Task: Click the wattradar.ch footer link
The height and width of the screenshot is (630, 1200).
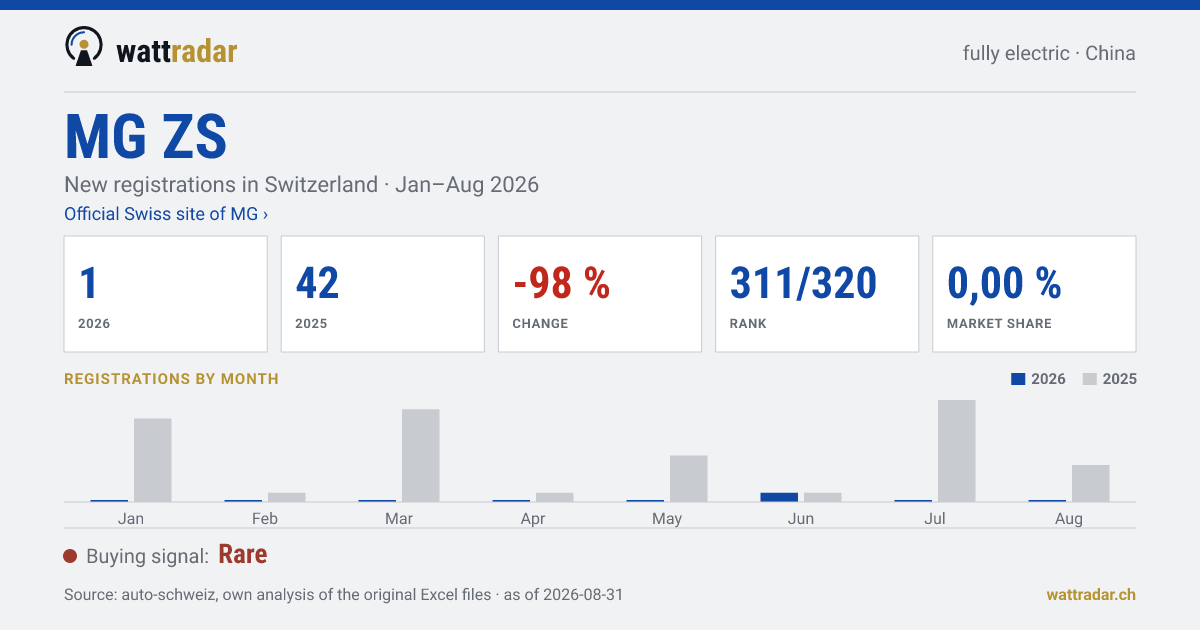Action: pyautogui.click(x=1091, y=594)
